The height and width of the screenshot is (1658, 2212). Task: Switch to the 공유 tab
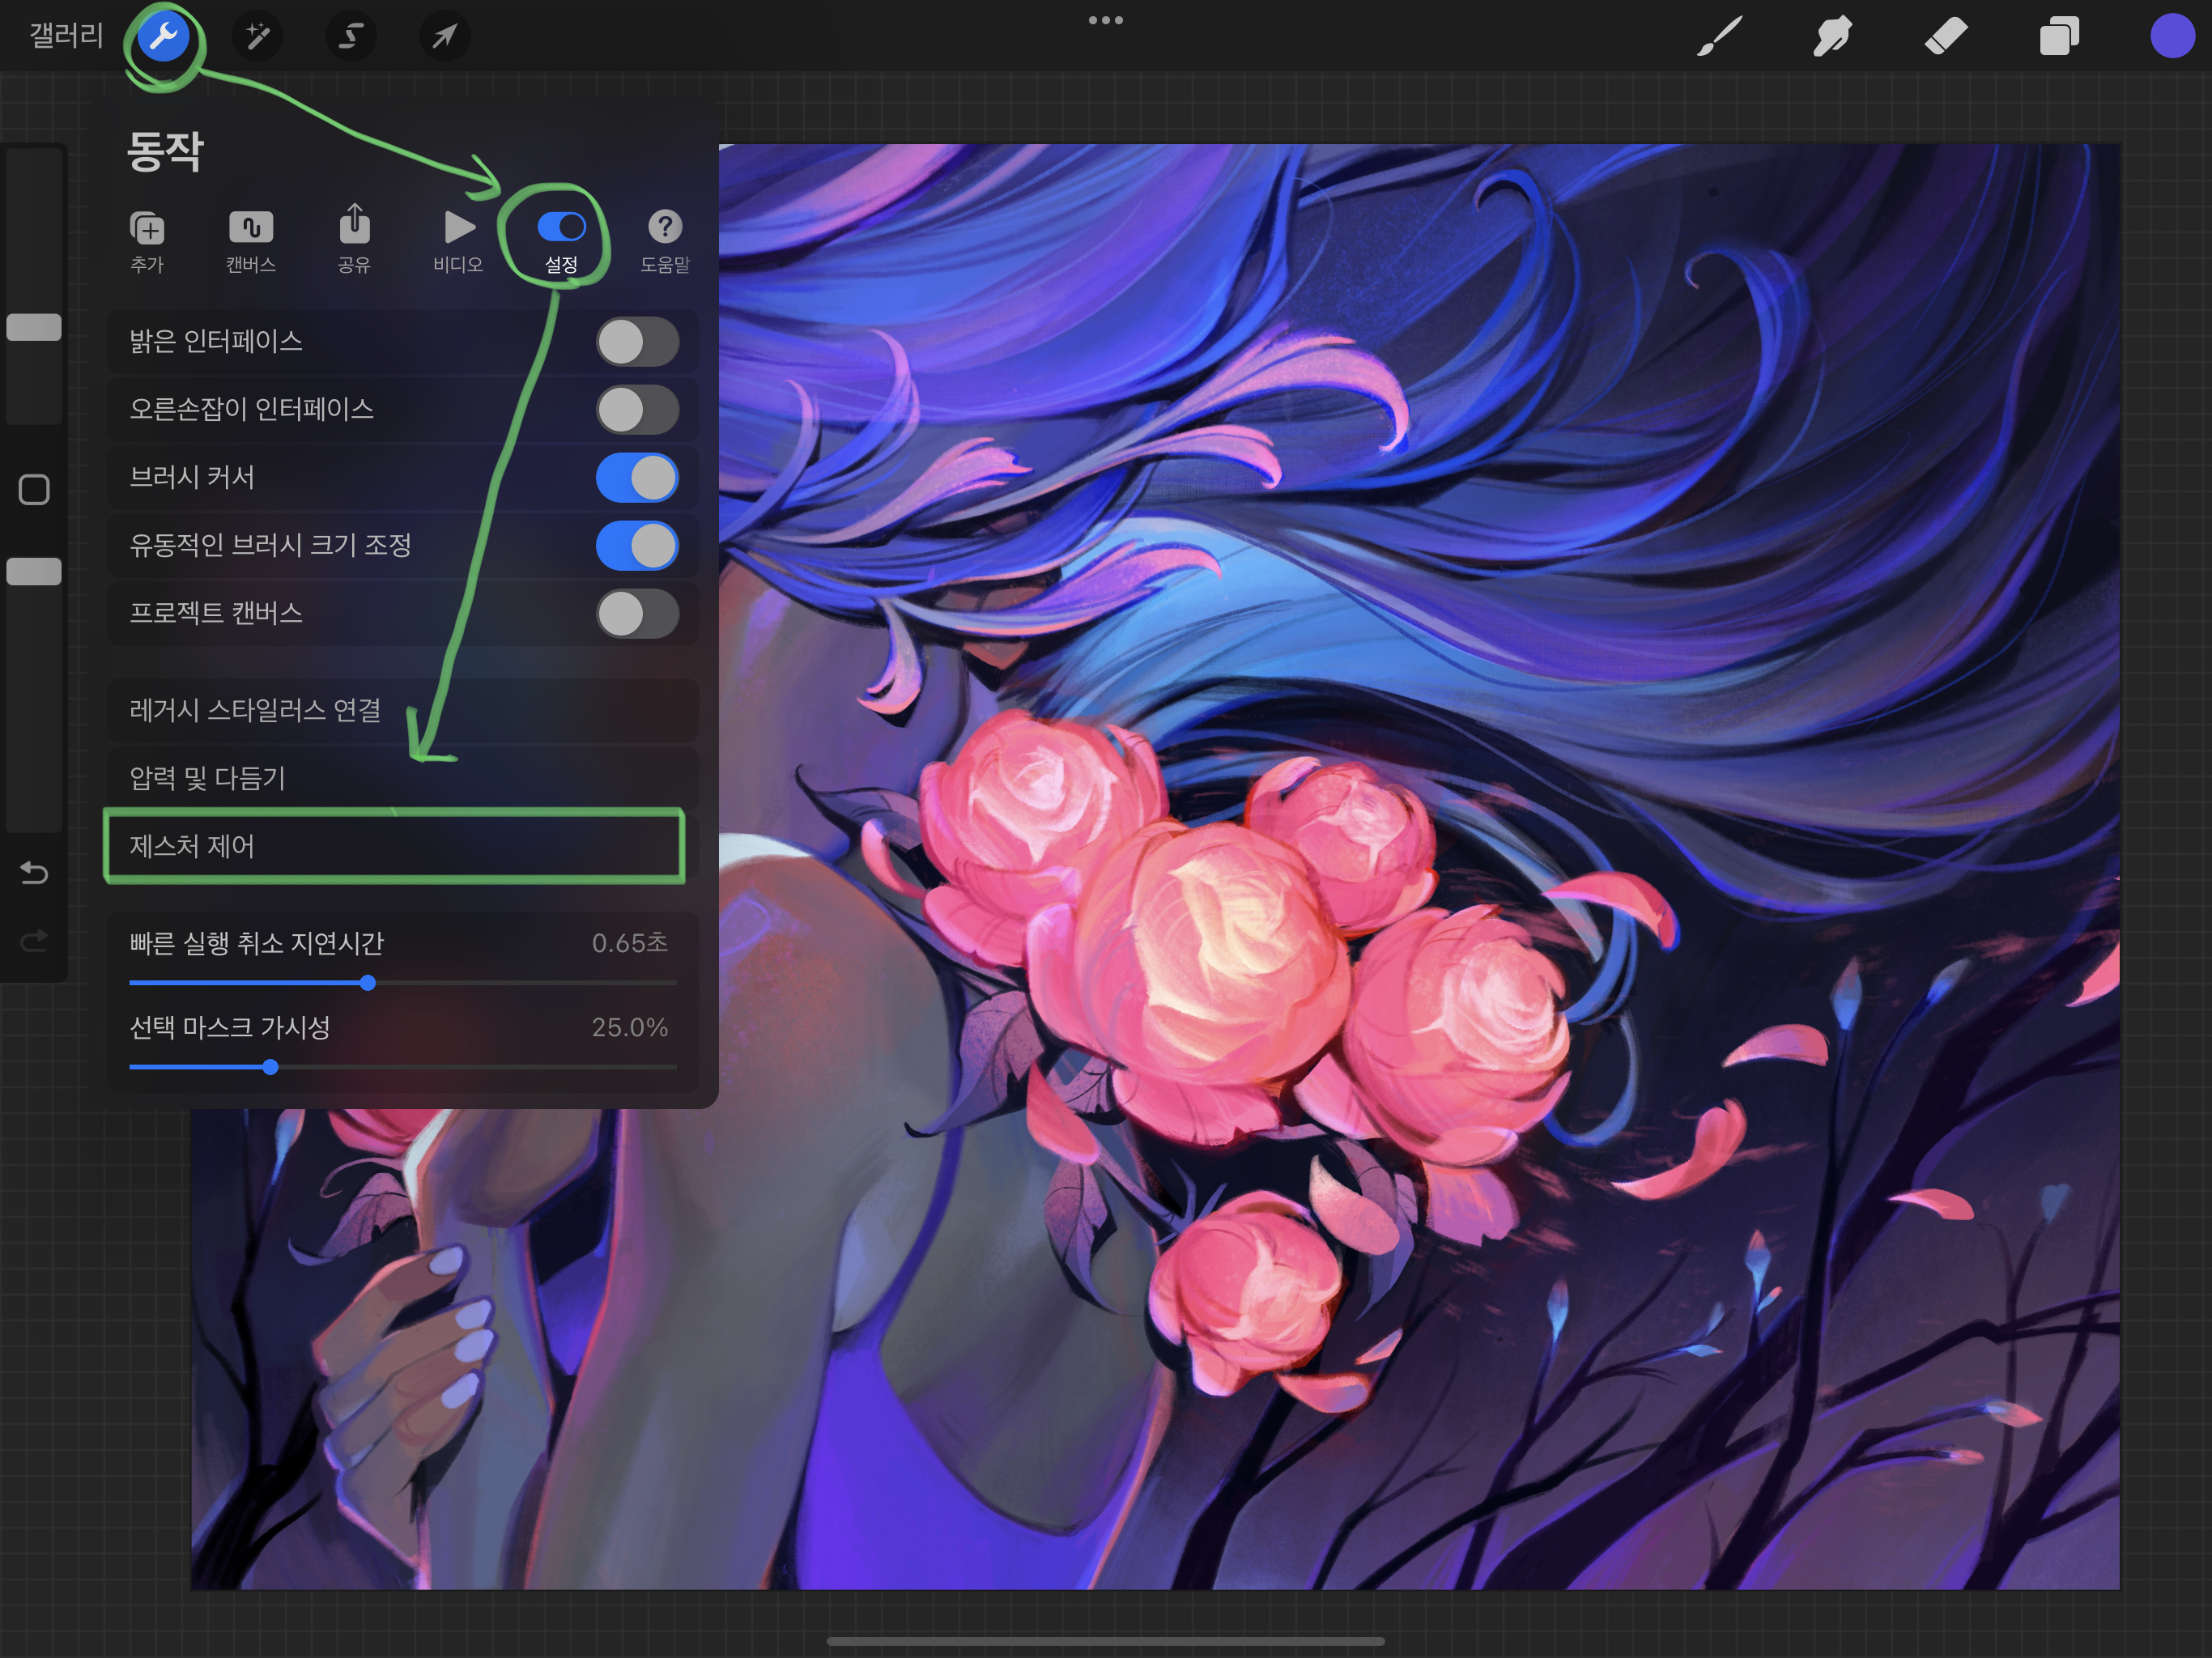[354, 240]
